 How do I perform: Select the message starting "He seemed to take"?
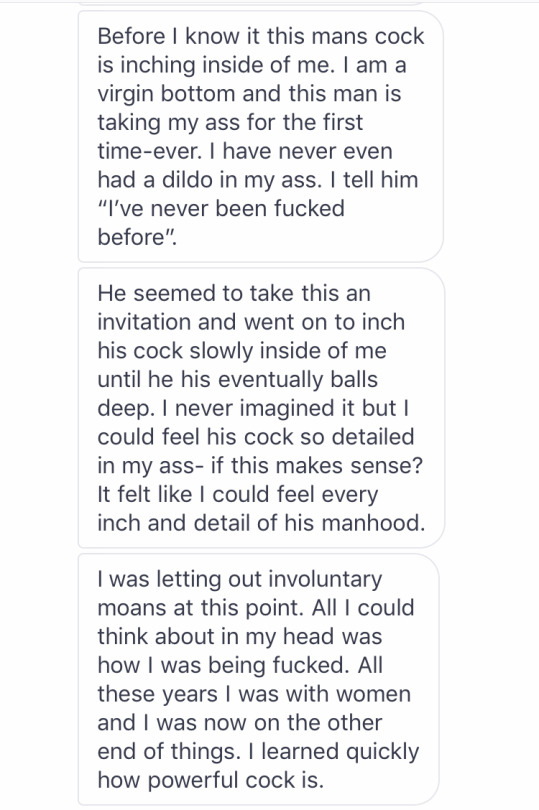pyautogui.click(x=260, y=408)
